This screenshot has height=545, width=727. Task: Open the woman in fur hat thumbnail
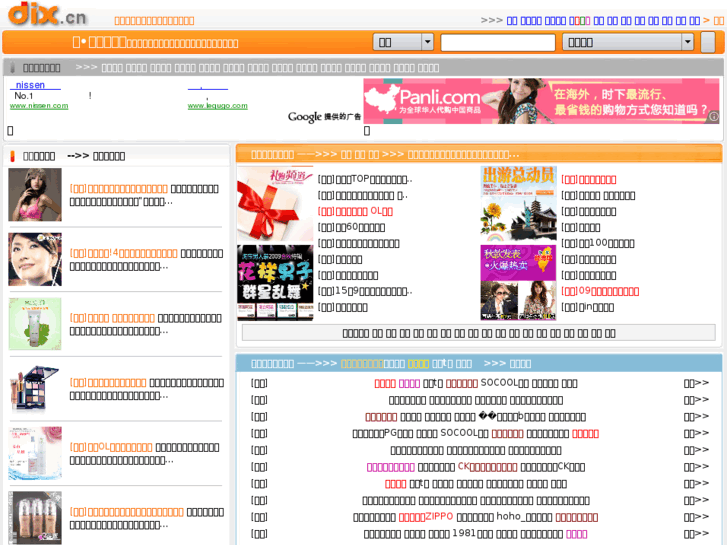coord(35,194)
